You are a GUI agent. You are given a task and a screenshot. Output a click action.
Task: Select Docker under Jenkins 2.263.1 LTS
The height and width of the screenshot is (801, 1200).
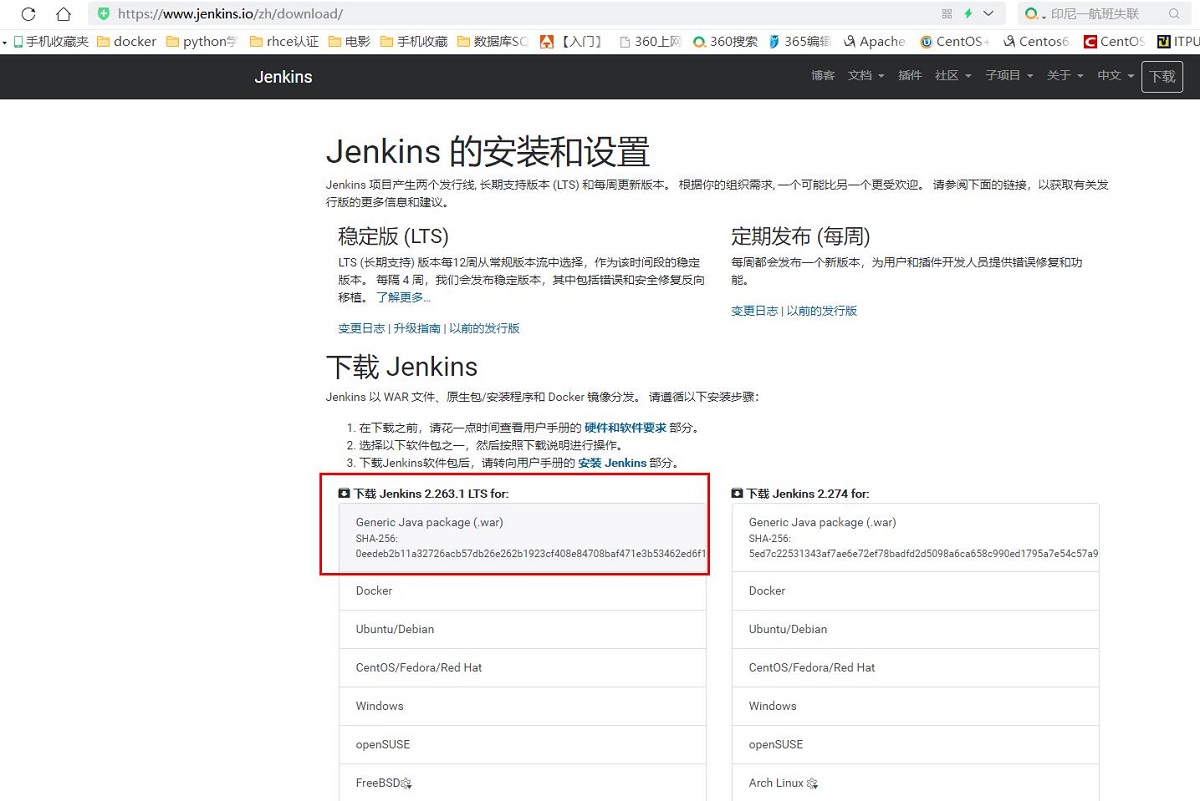click(x=522, y=591)
